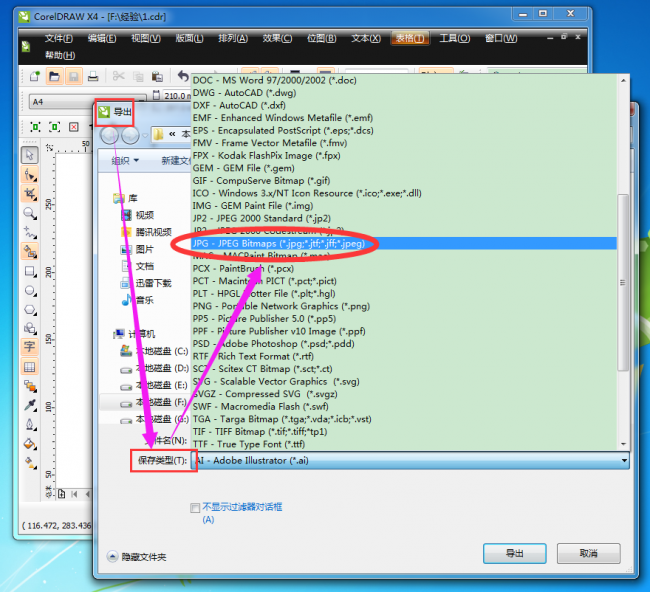Select EPS - Encapsulated PostScript type
Viewport: 650px width, 592px height.
pos(404,130)
